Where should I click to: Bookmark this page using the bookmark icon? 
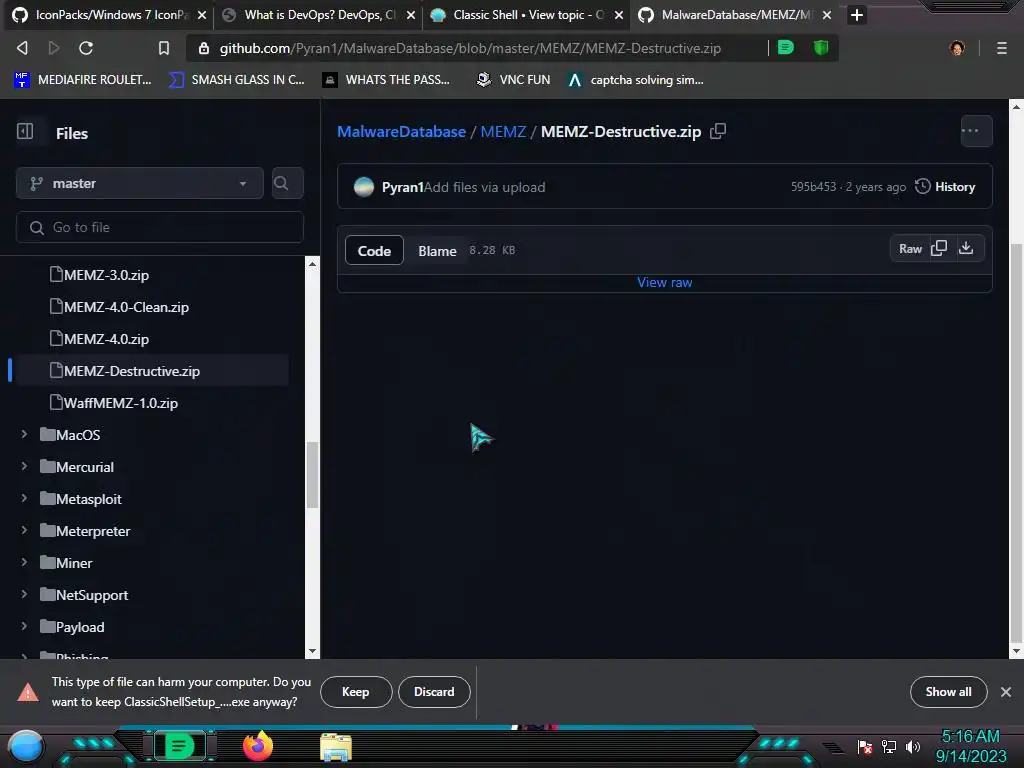click(x=164, y=48)
